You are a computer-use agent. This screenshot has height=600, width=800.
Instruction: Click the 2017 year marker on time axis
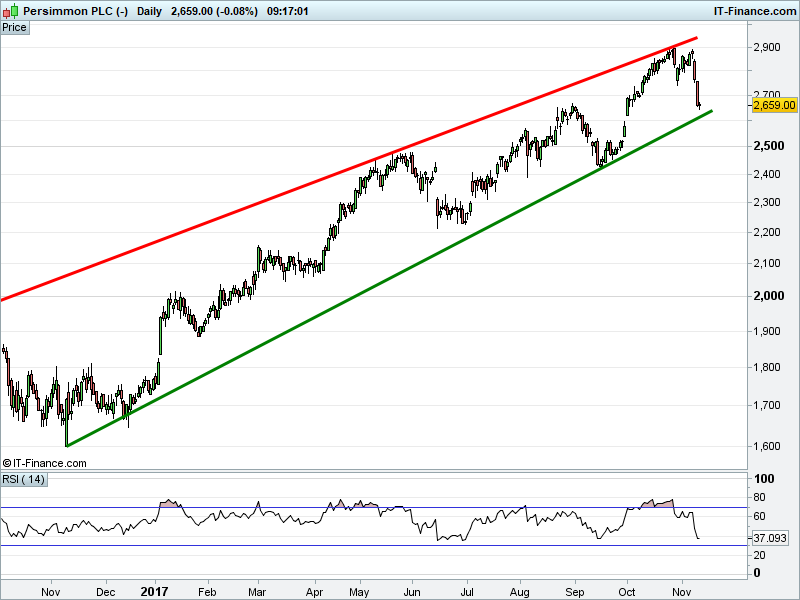click(154, 592)
